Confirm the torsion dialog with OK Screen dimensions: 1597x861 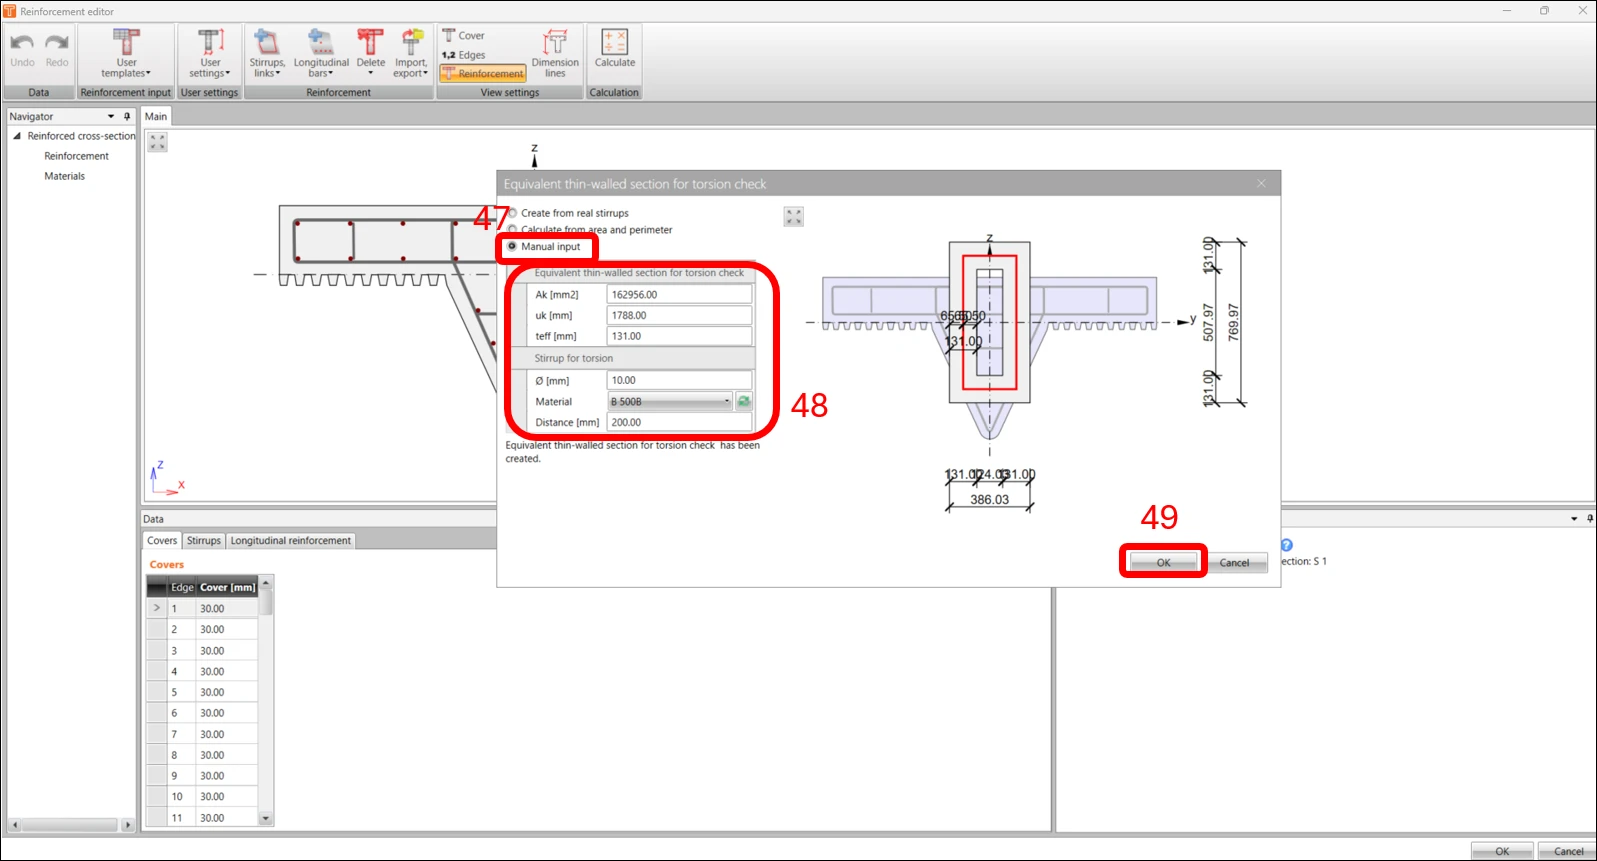point(1164,563)
